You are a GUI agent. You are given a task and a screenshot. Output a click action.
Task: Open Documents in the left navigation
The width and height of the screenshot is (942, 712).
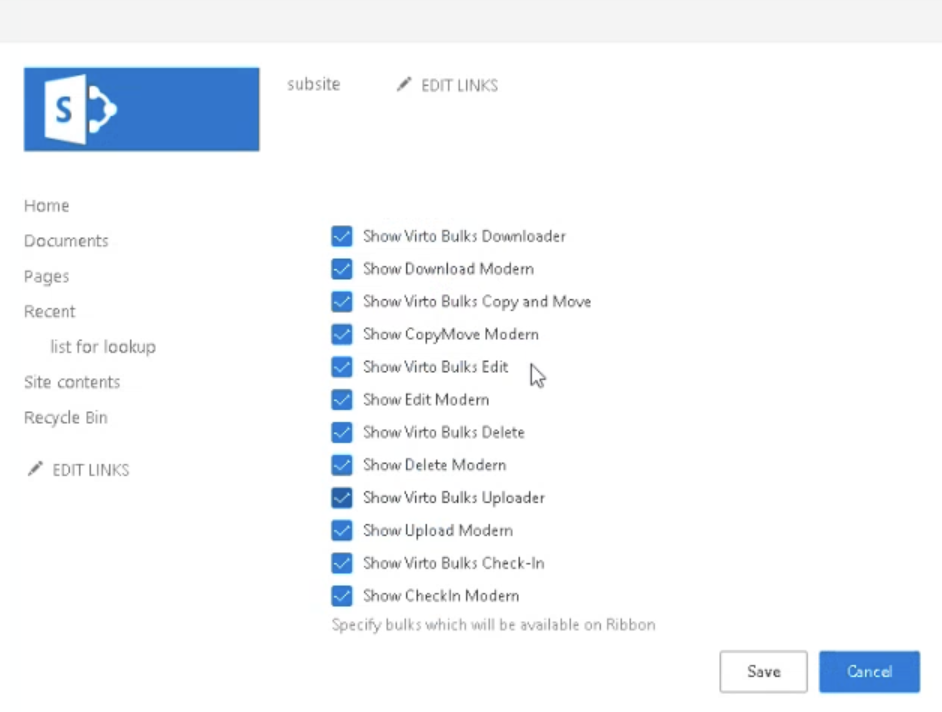[66, 241]
